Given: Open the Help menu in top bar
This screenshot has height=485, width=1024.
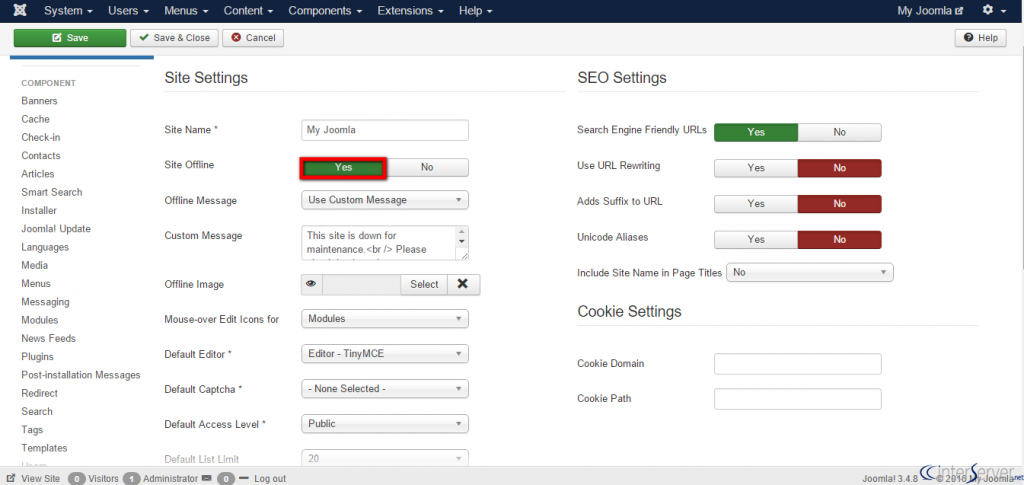Looking at the screenshot, I should pyautogui.click(x=475, y=11).
